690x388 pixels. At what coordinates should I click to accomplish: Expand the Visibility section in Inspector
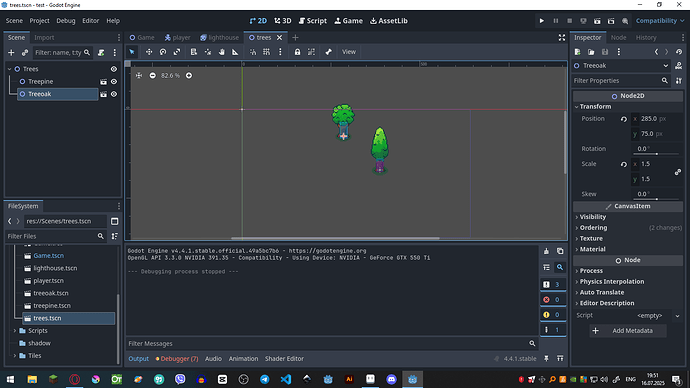593,217
